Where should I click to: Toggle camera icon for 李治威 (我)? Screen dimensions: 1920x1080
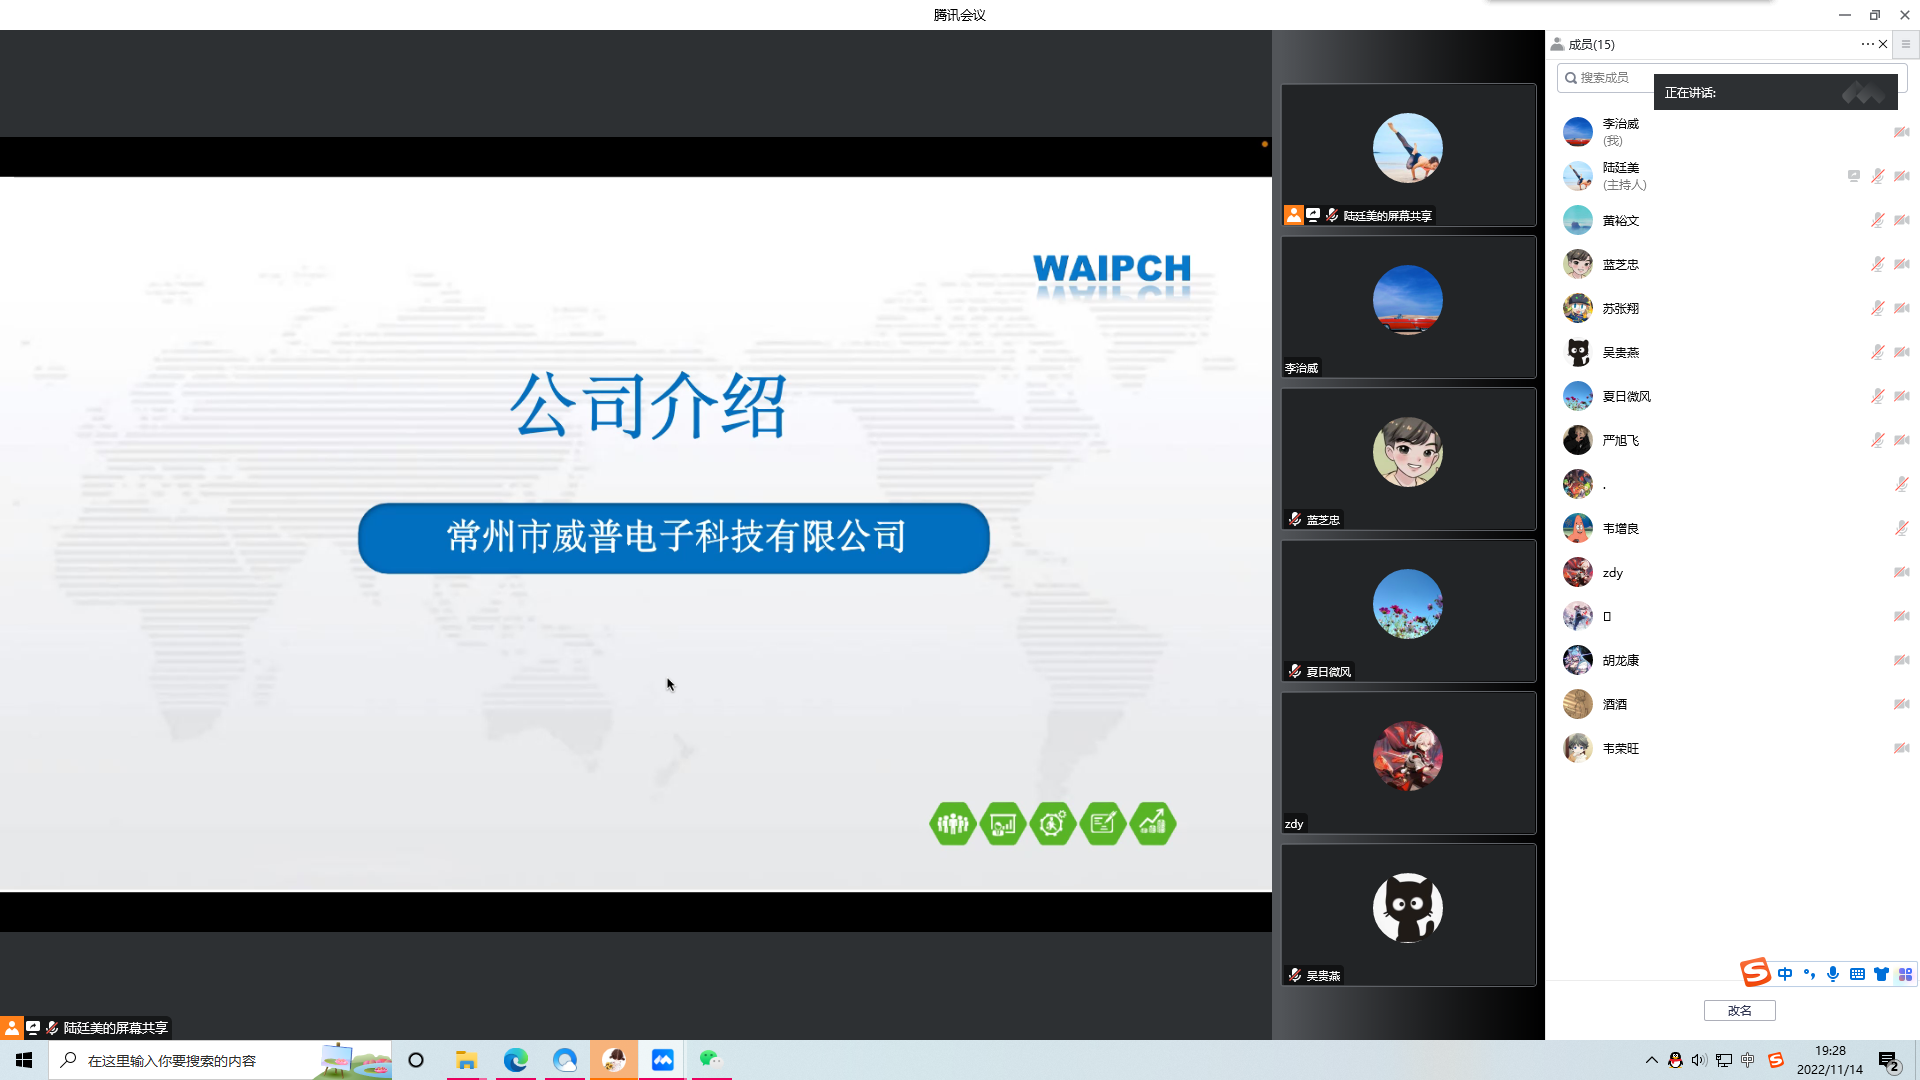(1901, 132)
